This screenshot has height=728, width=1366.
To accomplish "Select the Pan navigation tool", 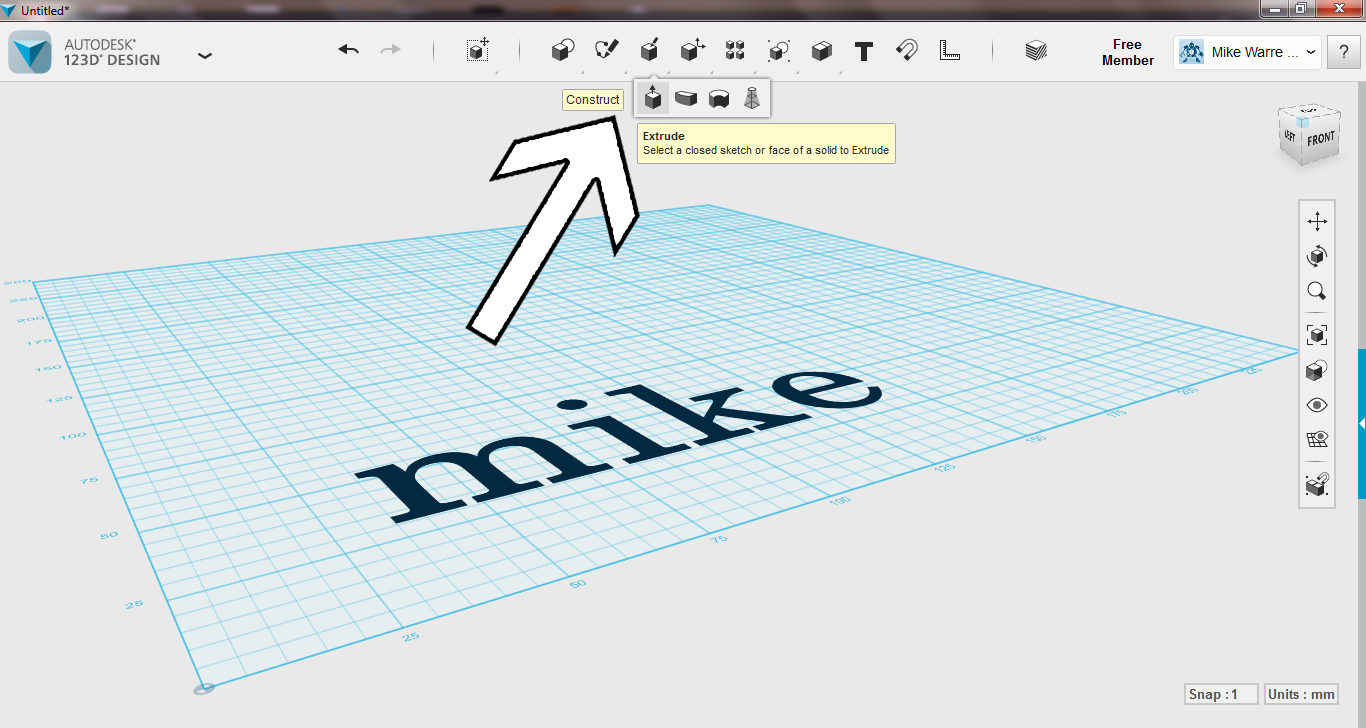I will coord(1317,221).
